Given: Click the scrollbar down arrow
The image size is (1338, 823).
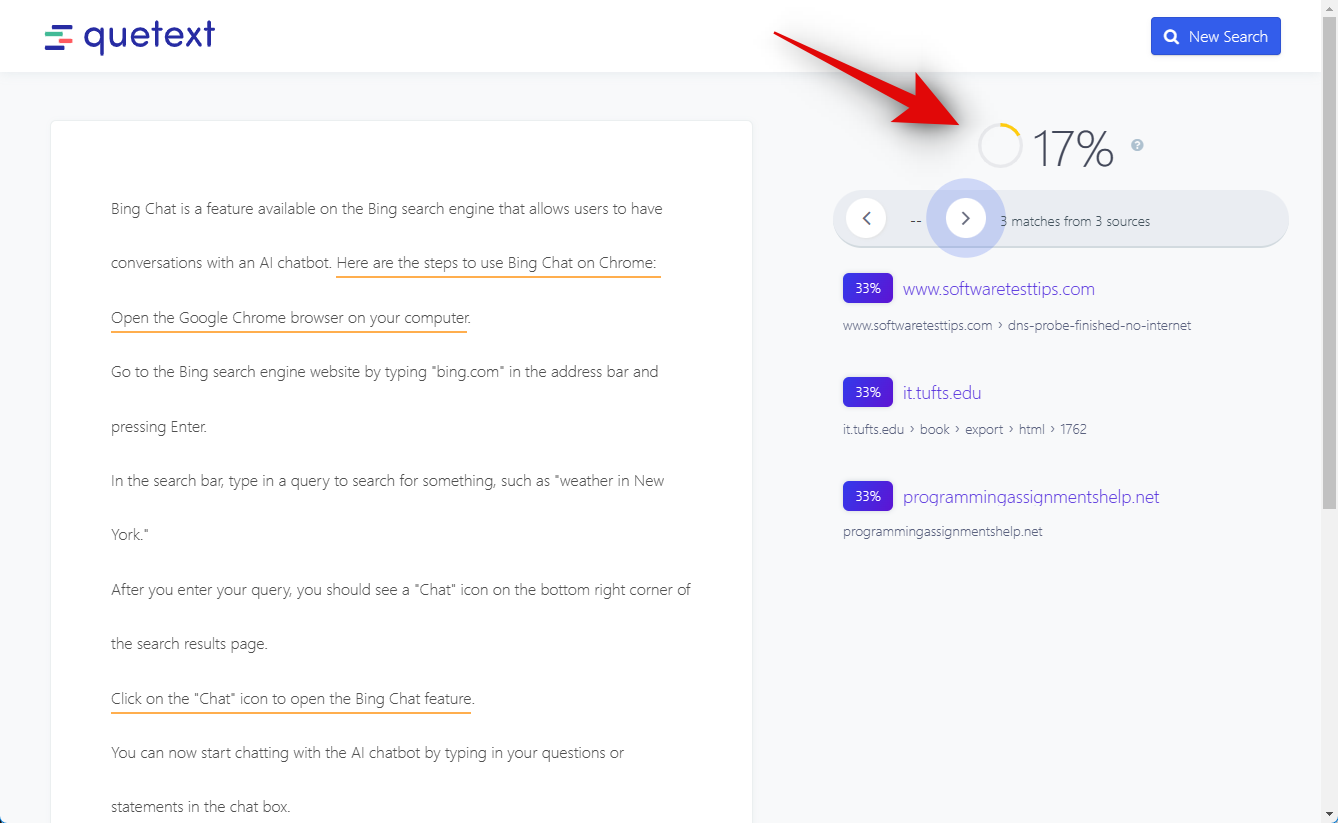Looking at the screenshot, I should point(1329,814).
